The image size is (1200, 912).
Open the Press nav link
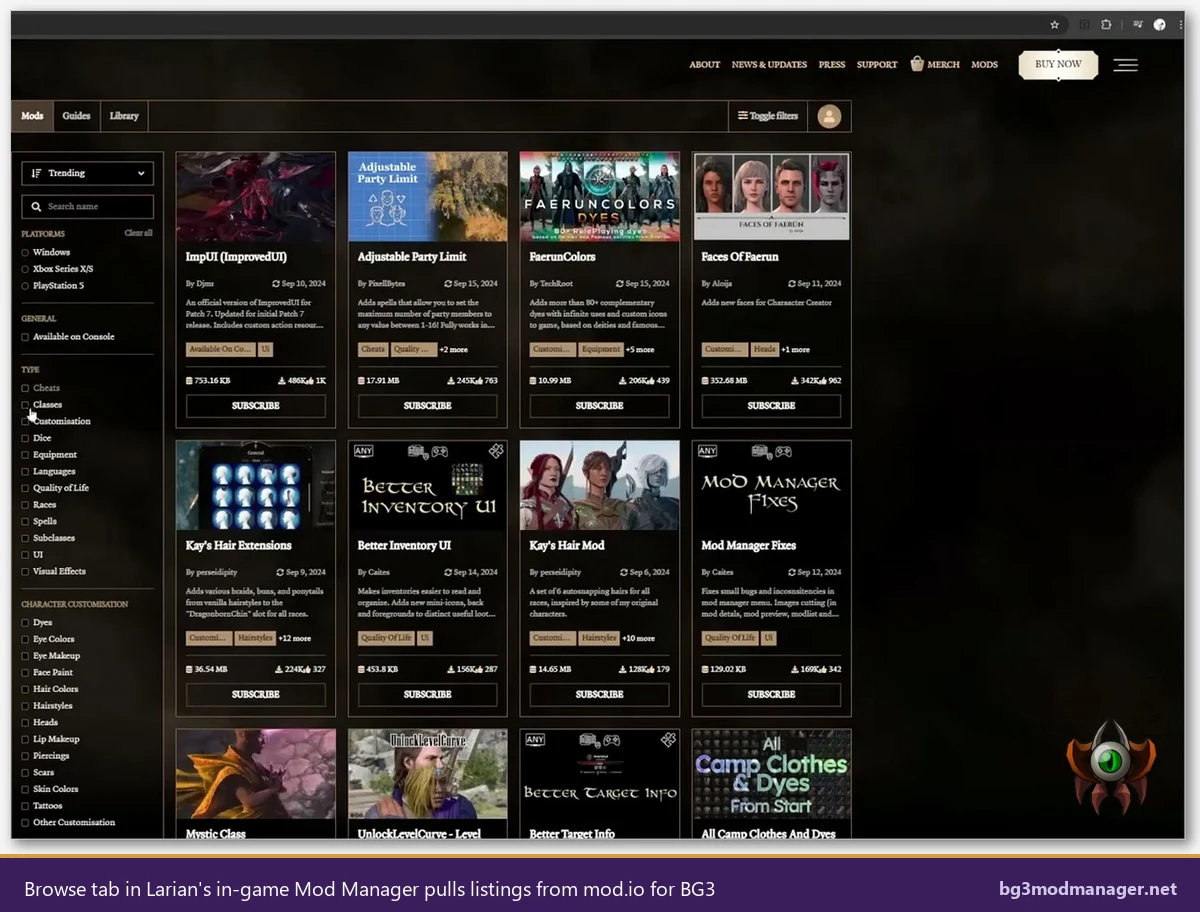click(x=832, y=65)
